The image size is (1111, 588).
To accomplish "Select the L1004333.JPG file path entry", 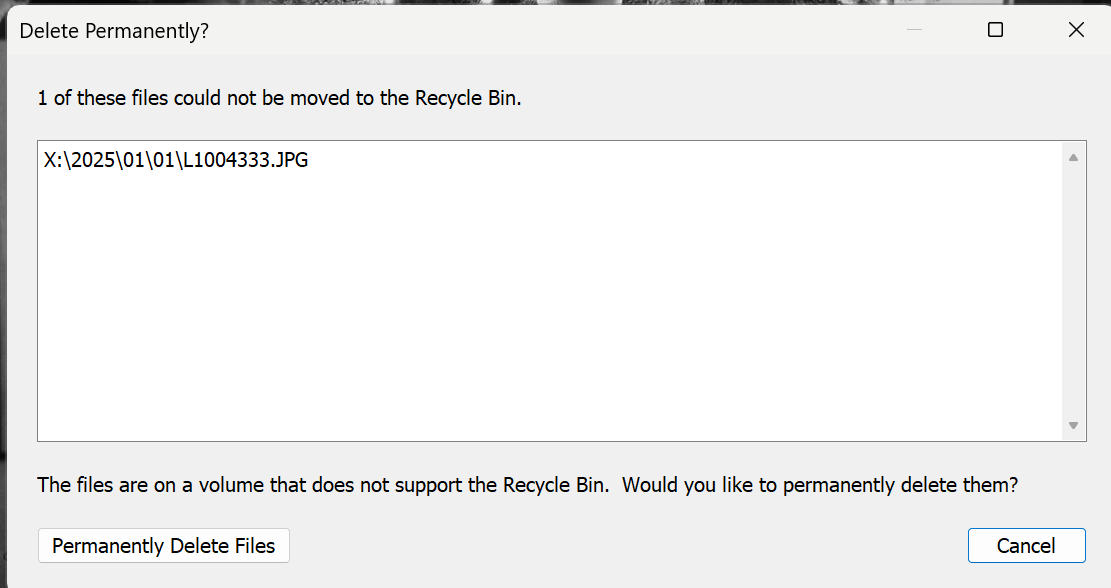I will tap(176, 160).
